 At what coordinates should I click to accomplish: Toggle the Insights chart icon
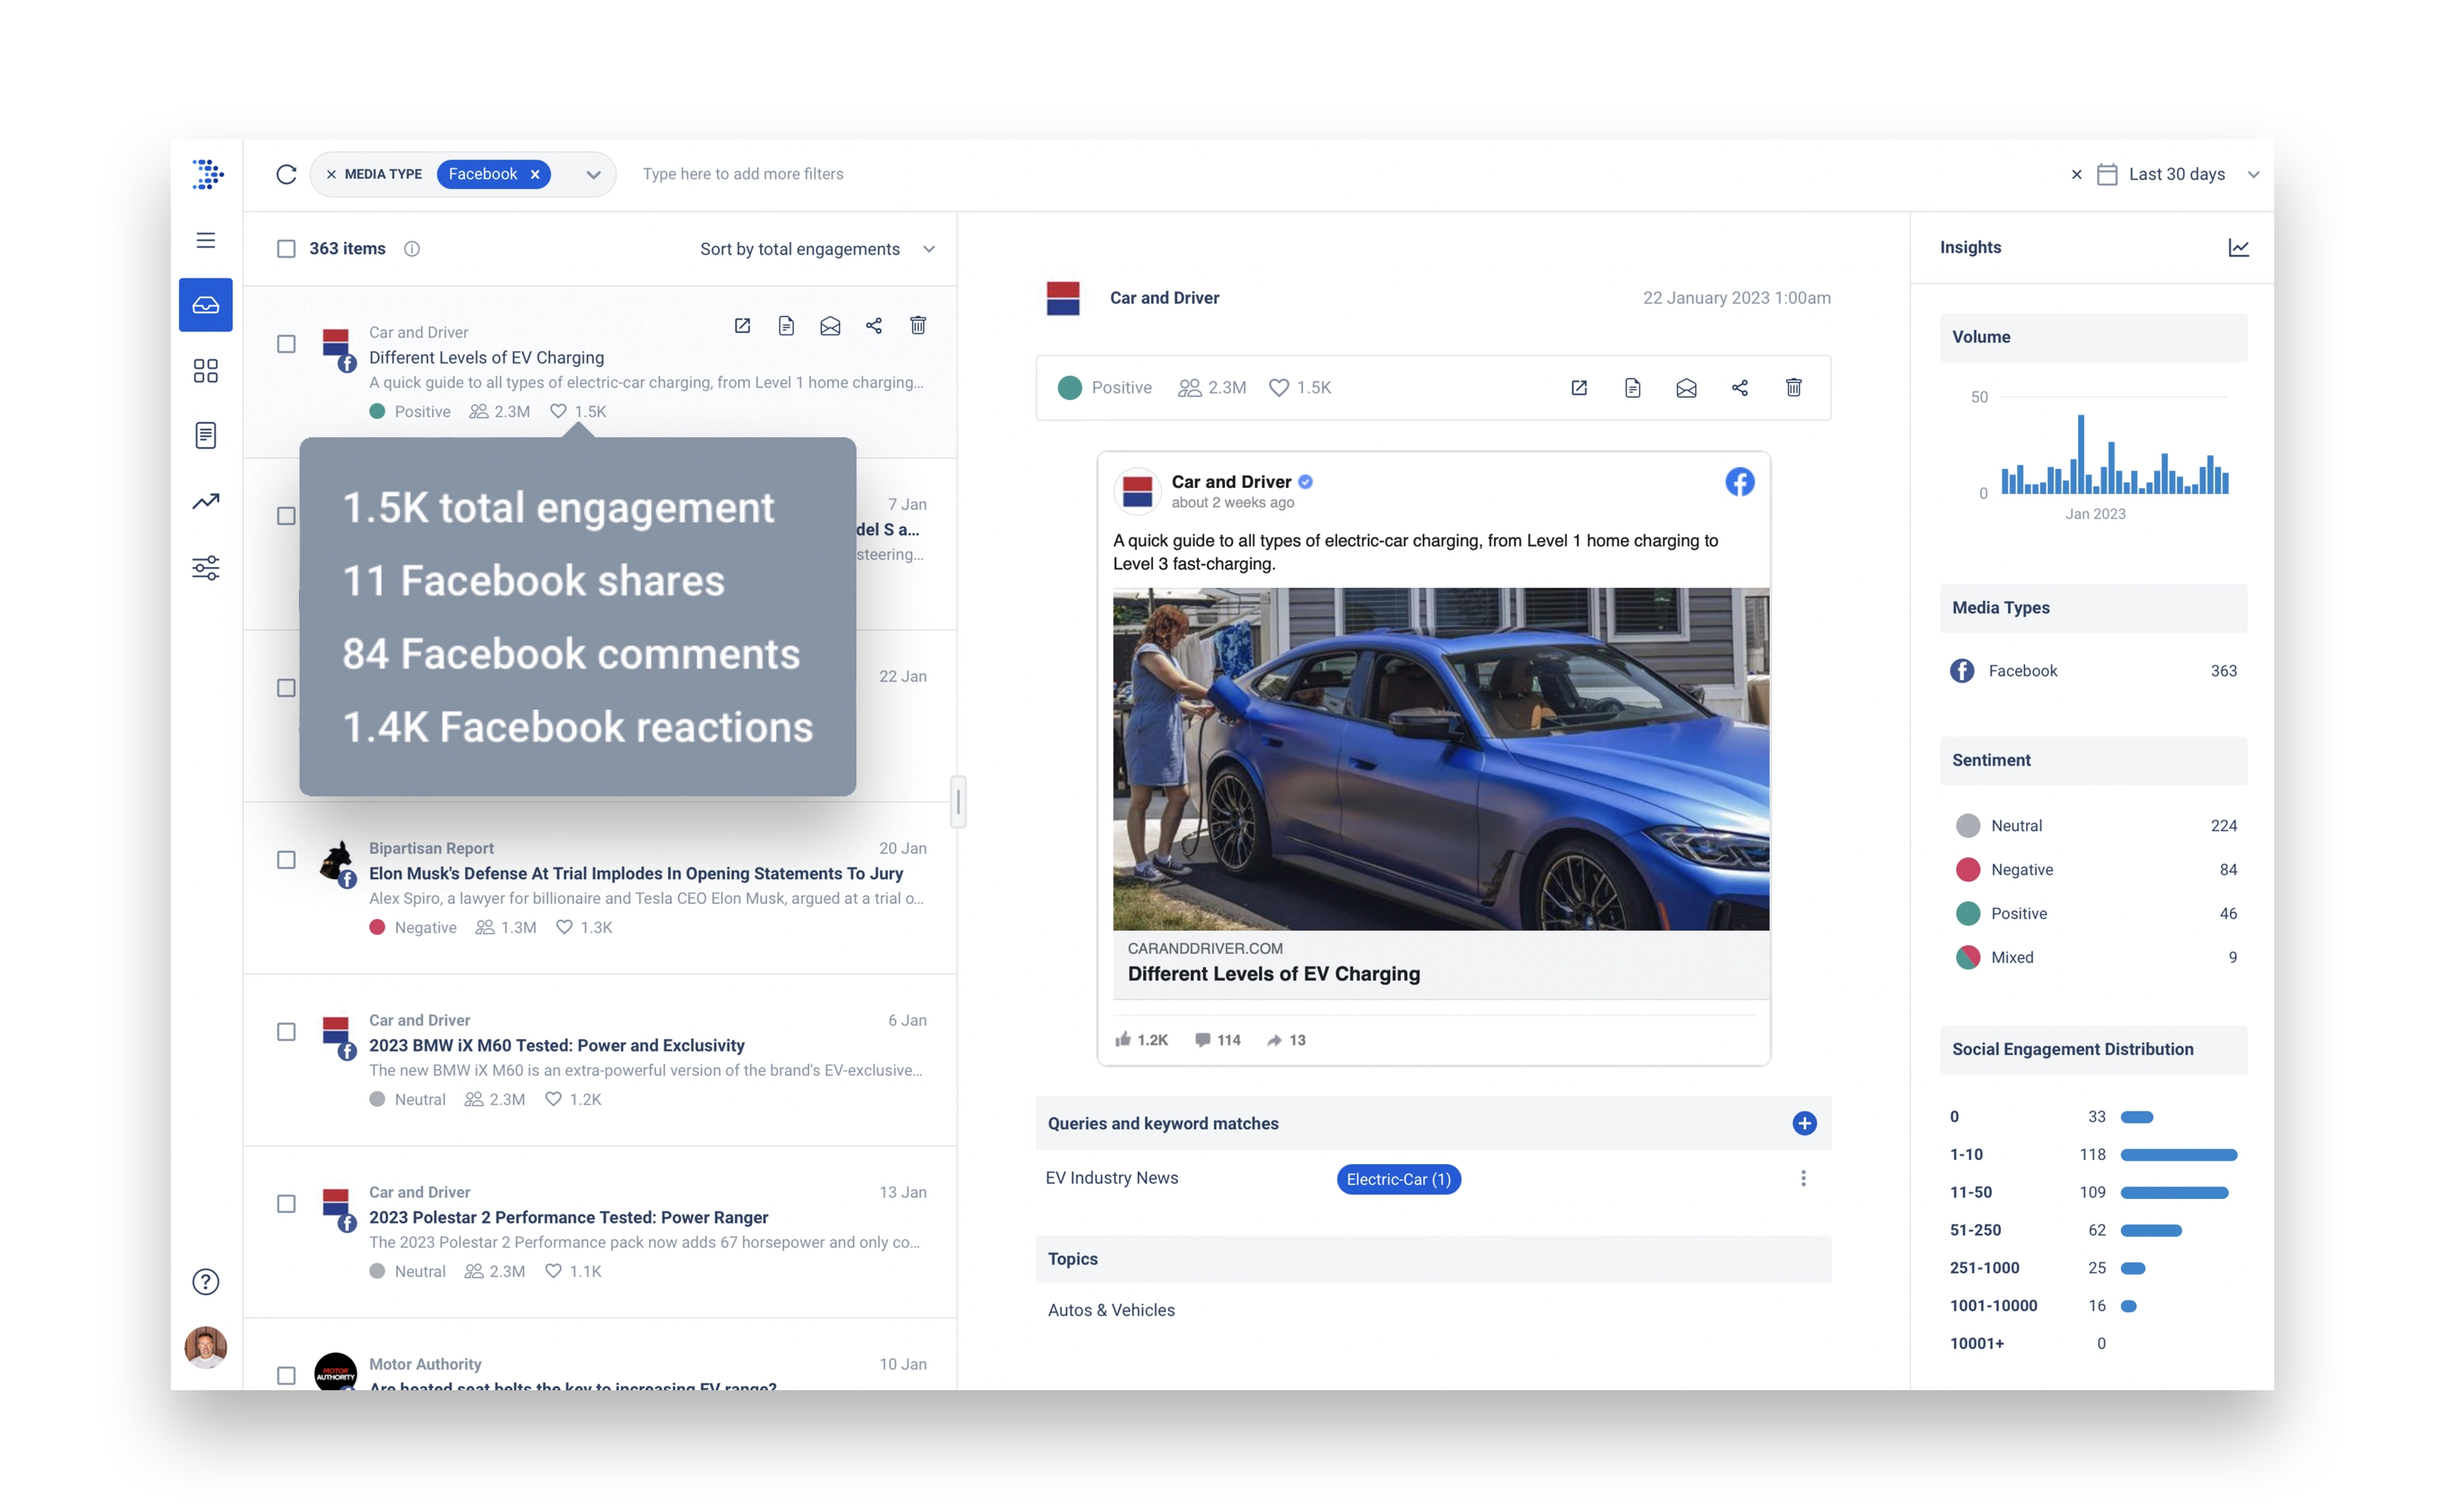coord(2239,248)
